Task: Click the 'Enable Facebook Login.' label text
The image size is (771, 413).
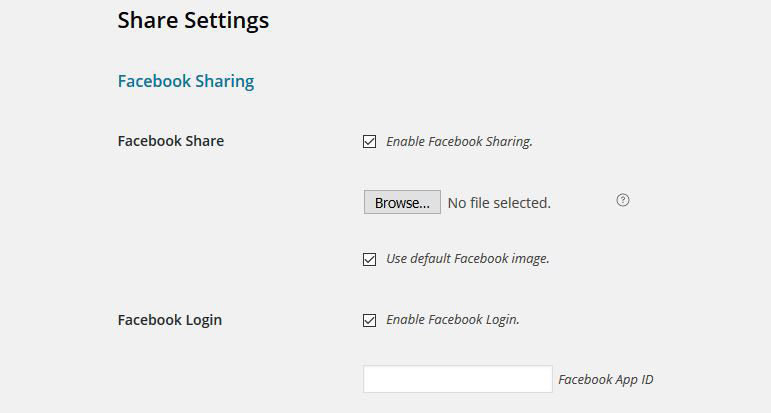Action: (453, 320)
